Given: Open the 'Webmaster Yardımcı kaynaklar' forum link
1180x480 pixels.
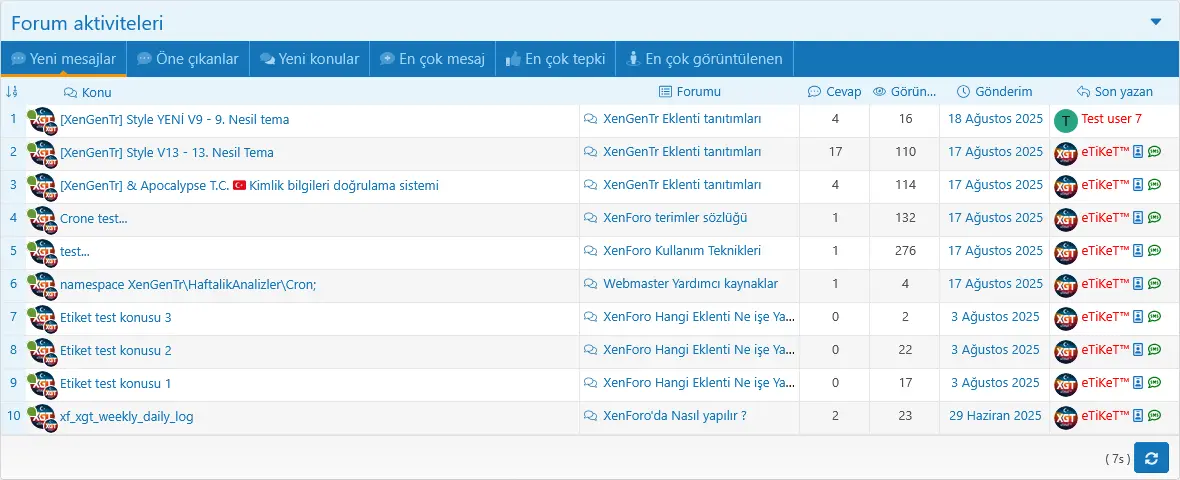Looking at the screenshot, I should pyautogui.click(x=690, y=284).
